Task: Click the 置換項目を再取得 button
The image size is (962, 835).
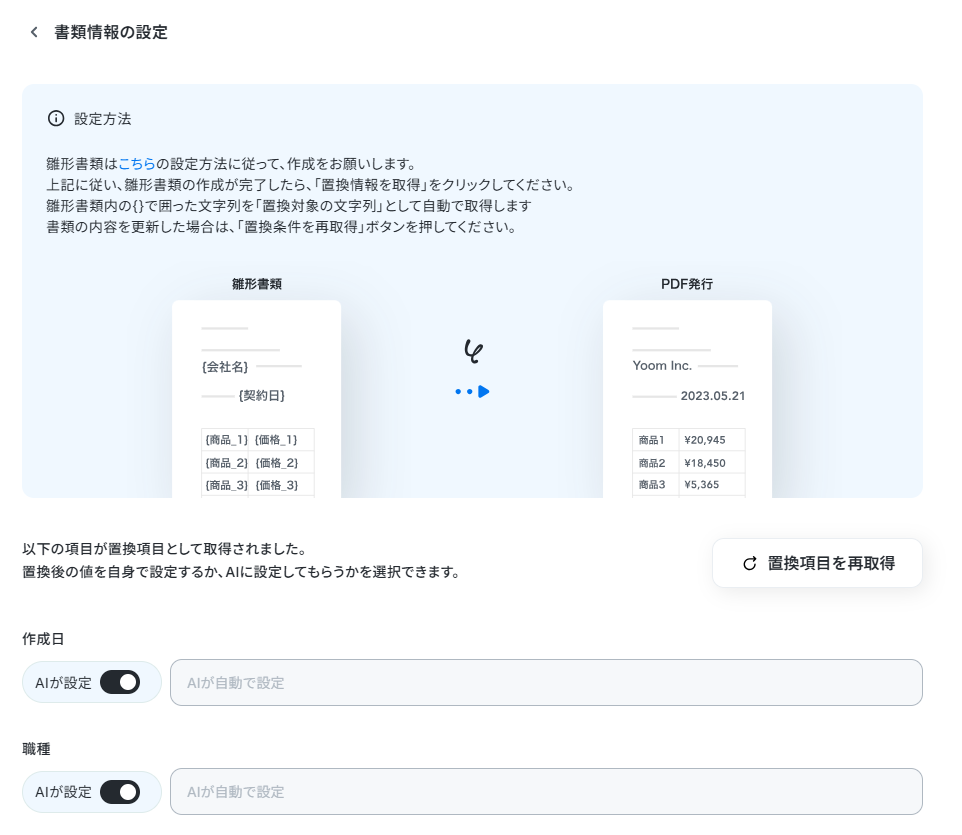Action: pyautogui.click(x=817, y=563)
